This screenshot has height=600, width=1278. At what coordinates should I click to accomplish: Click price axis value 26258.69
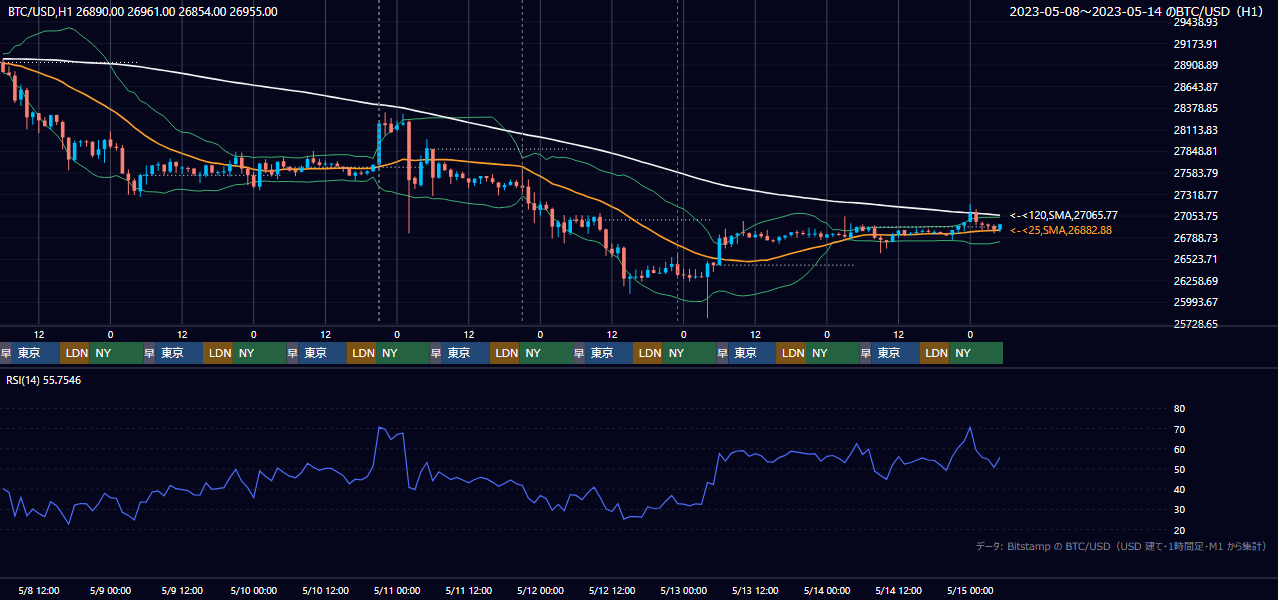coord(1195,281)
